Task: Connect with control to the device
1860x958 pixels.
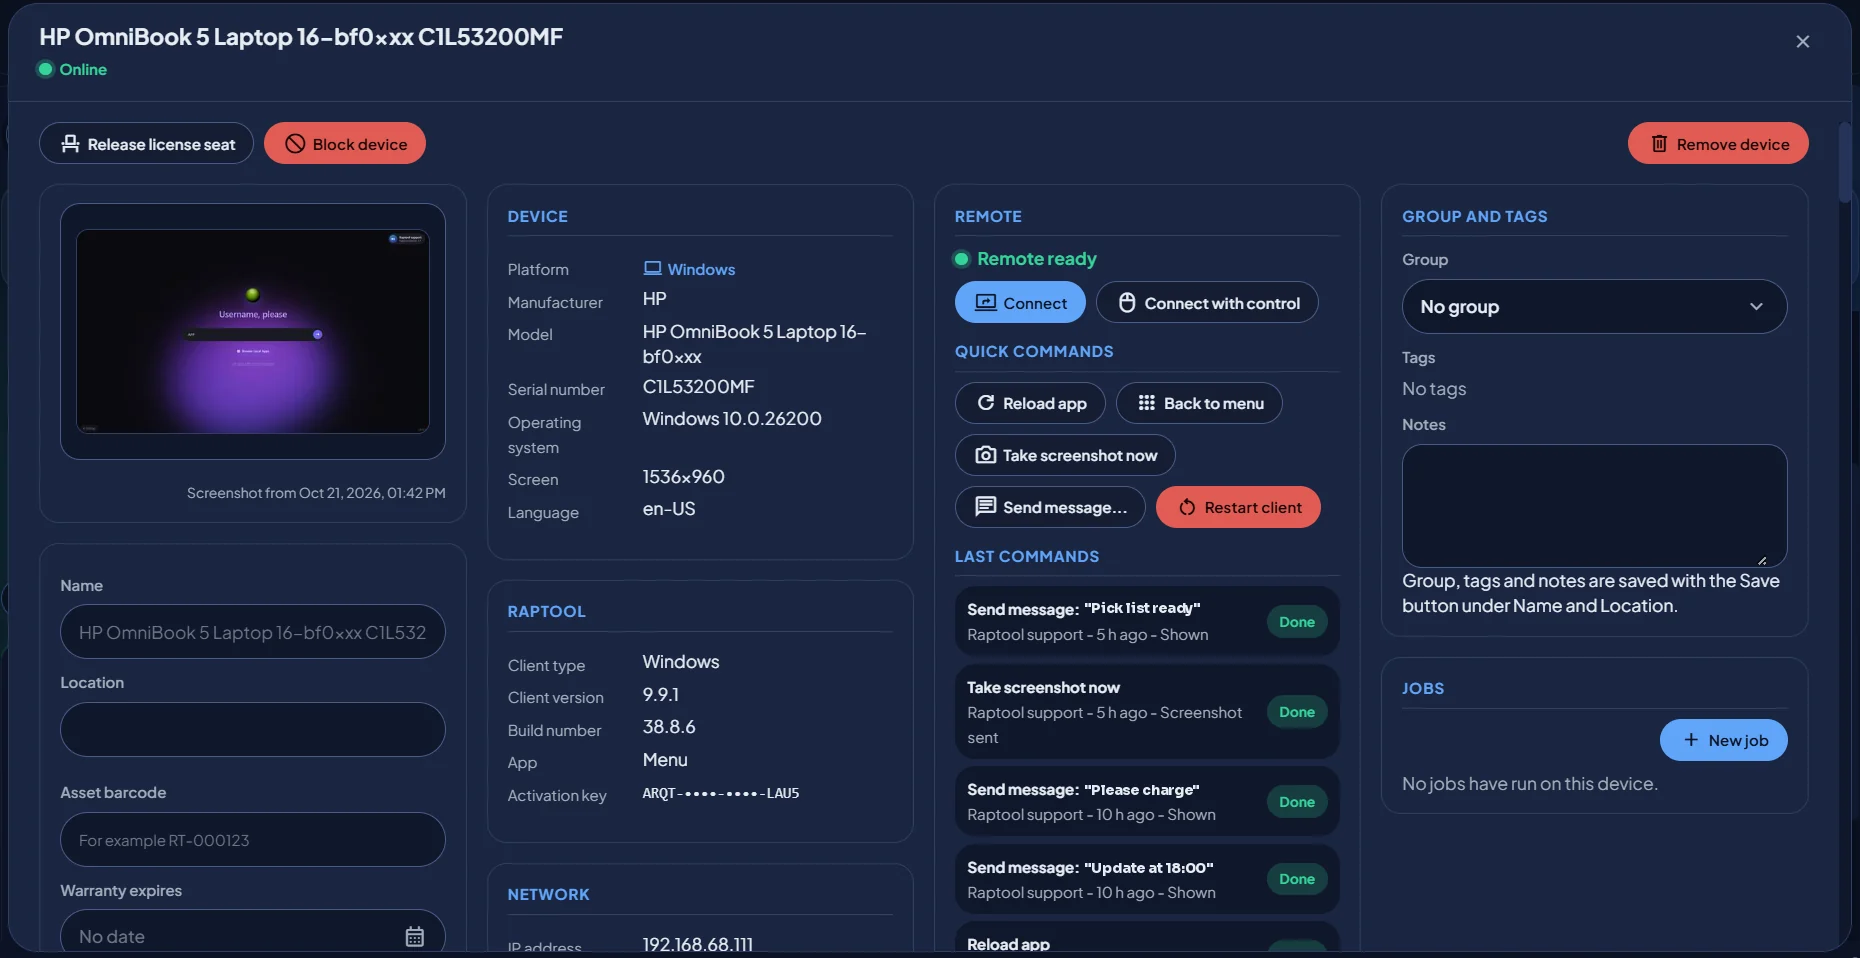Action: click(x=1207, y=303)
